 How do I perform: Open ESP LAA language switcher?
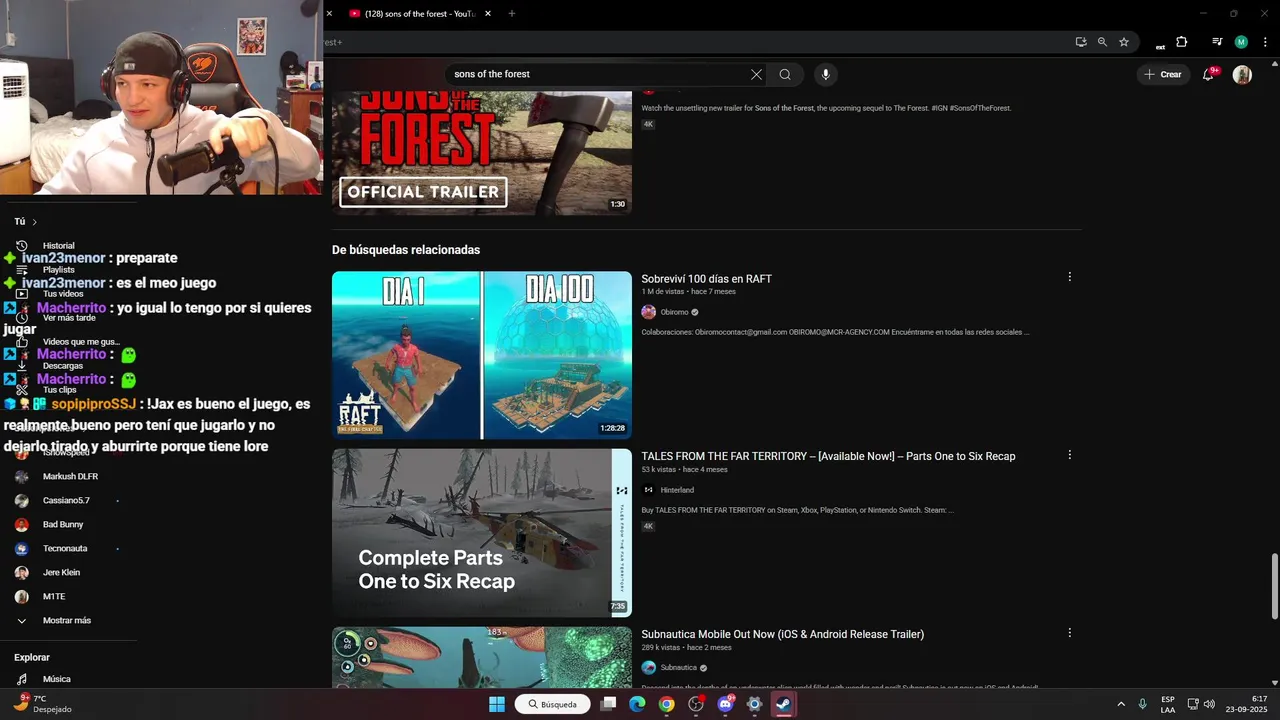pos(1168,704)
